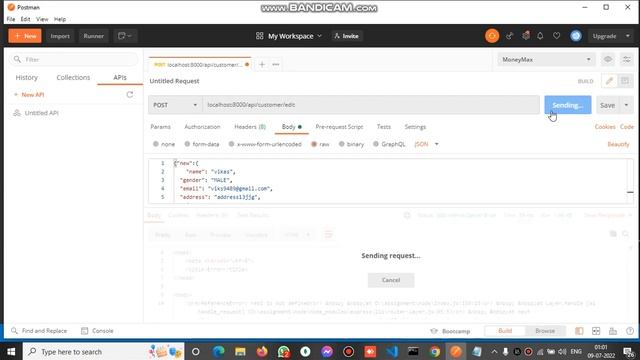Click the sync status icon in header

492,36
